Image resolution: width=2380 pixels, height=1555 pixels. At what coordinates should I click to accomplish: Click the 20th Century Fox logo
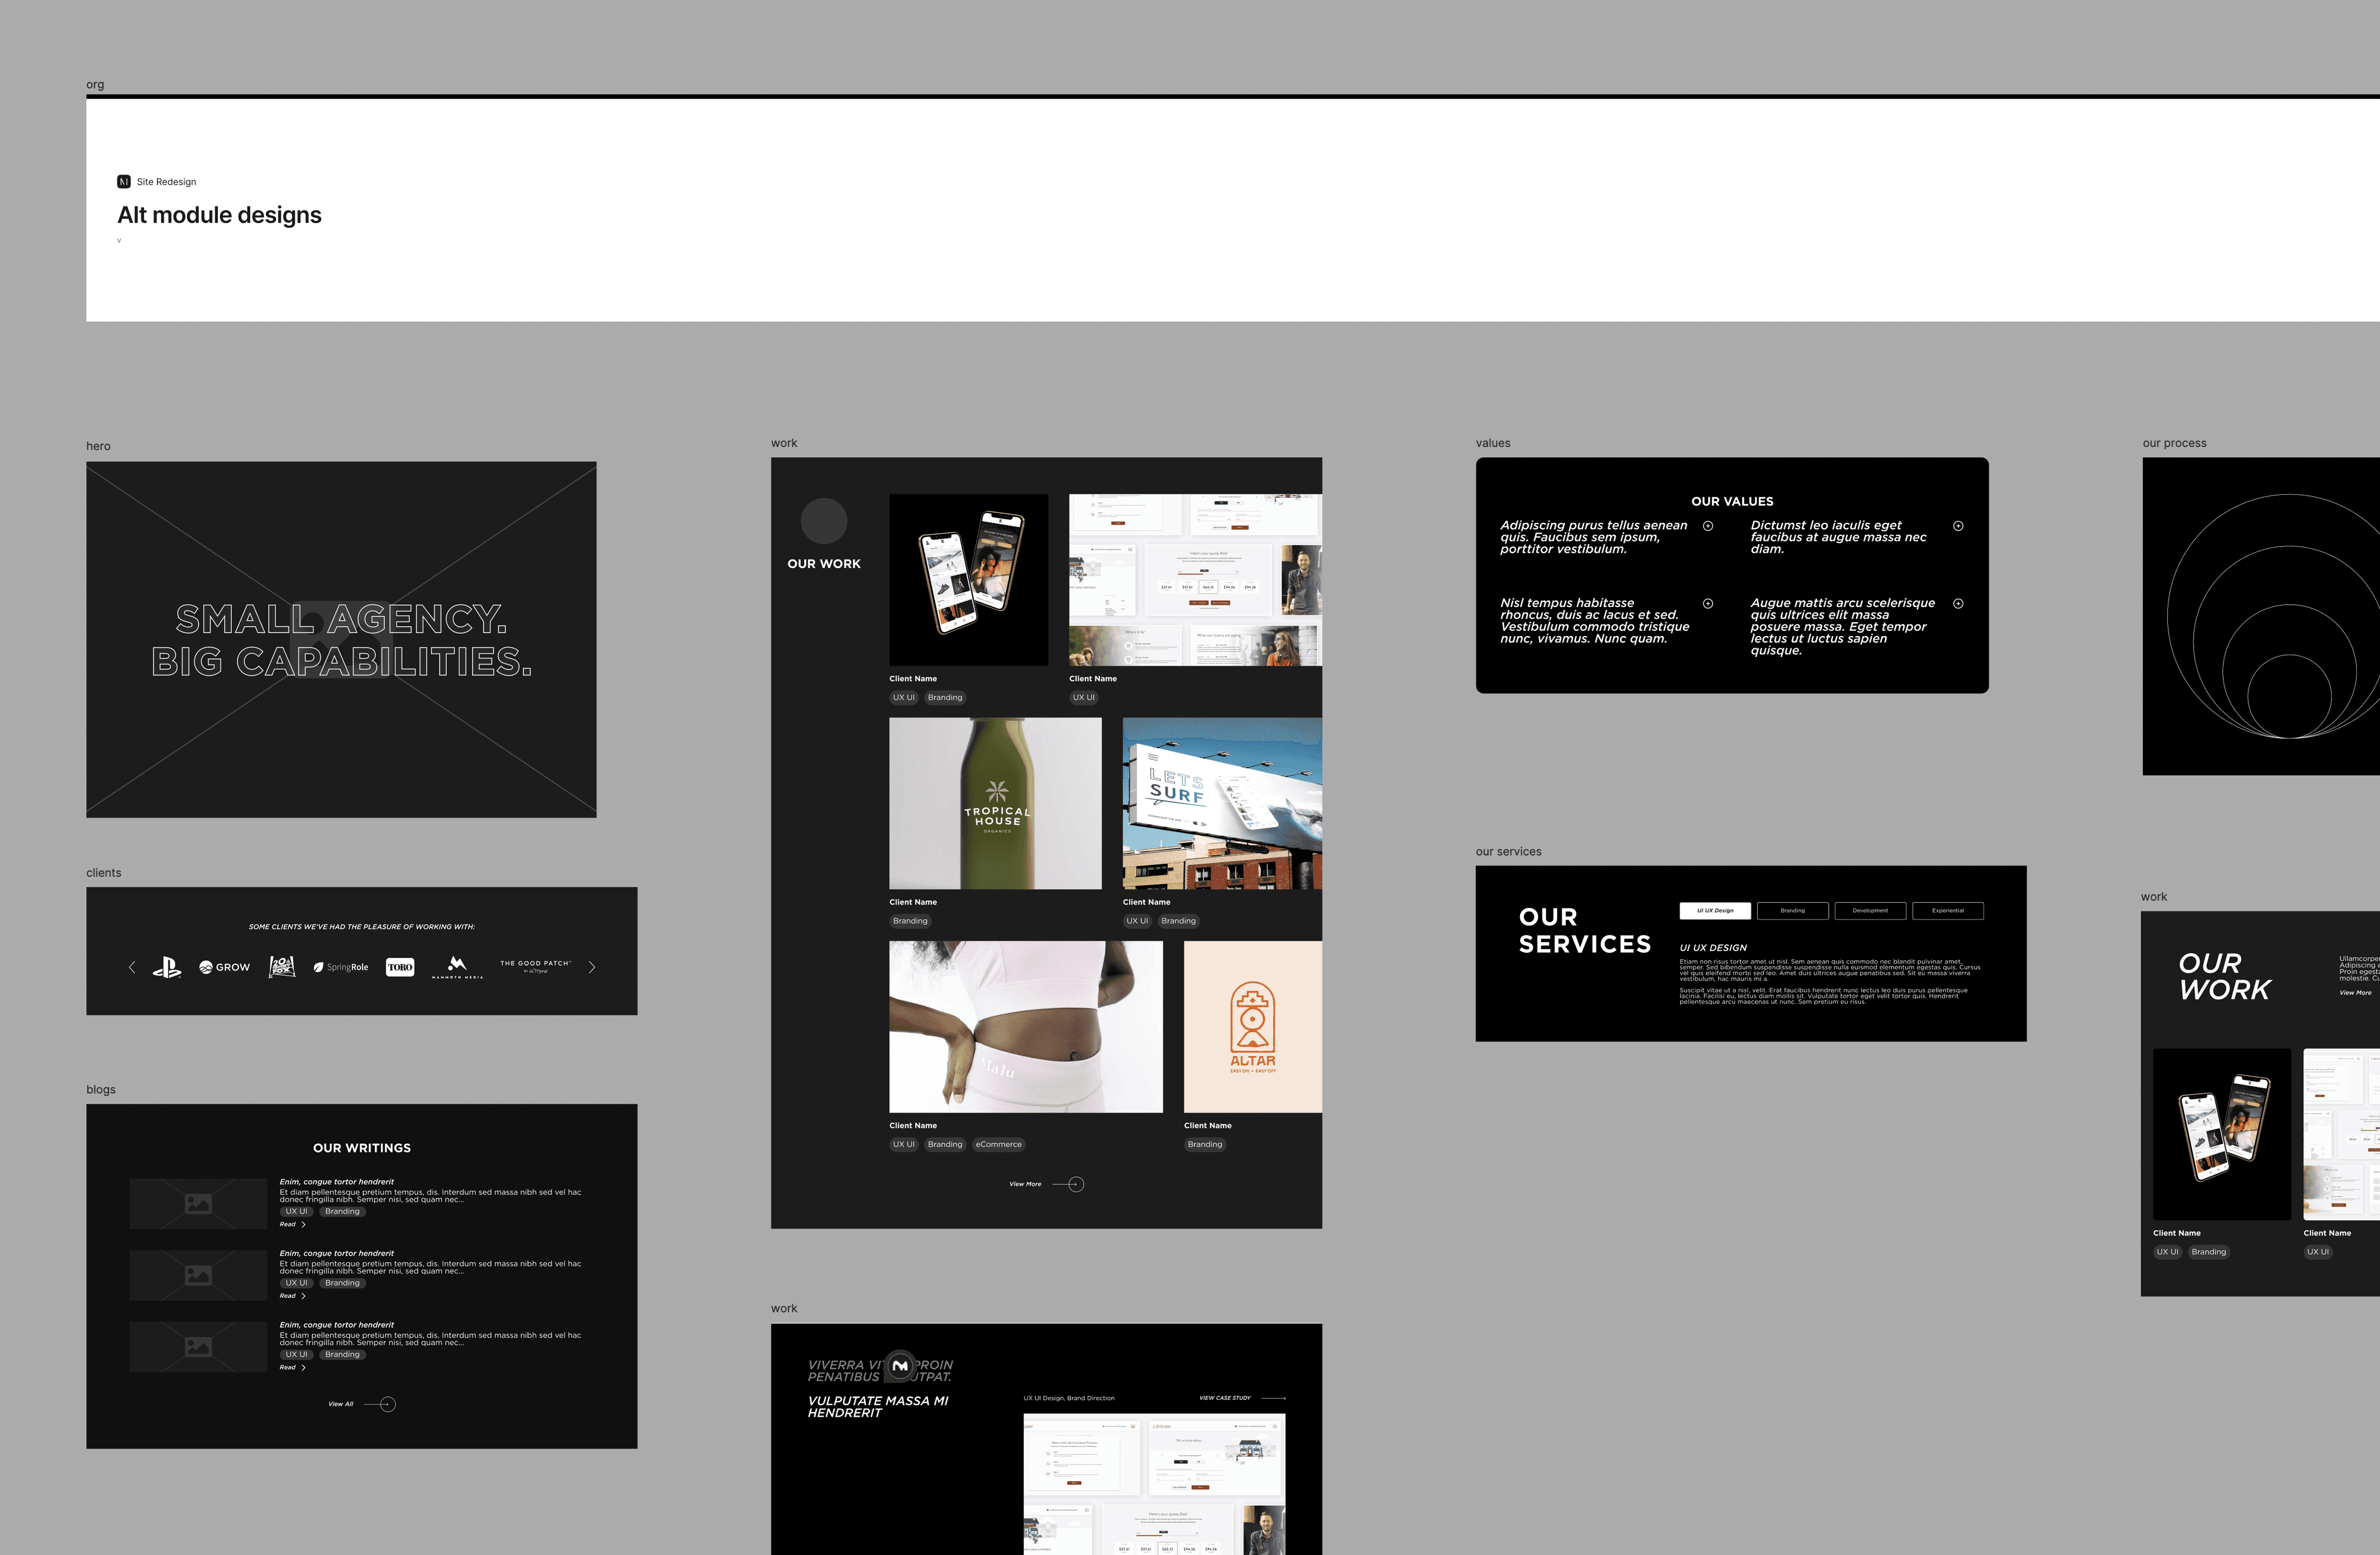(x=282, y=966)
